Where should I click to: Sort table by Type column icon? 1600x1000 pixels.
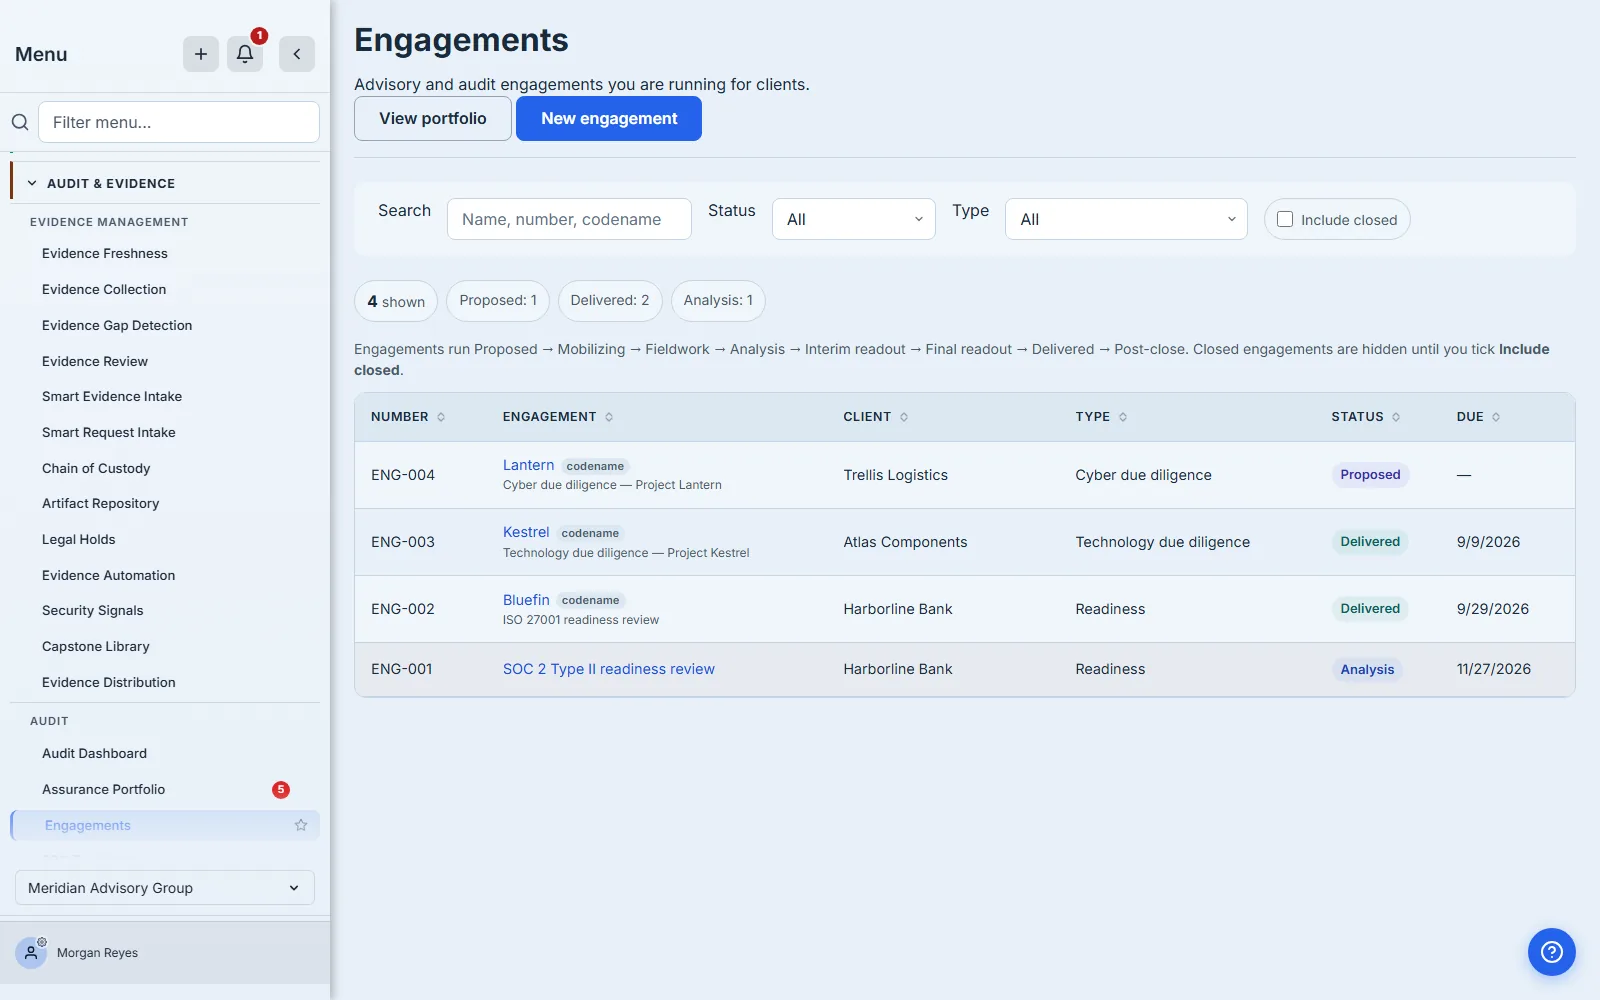pos(1123,417)
